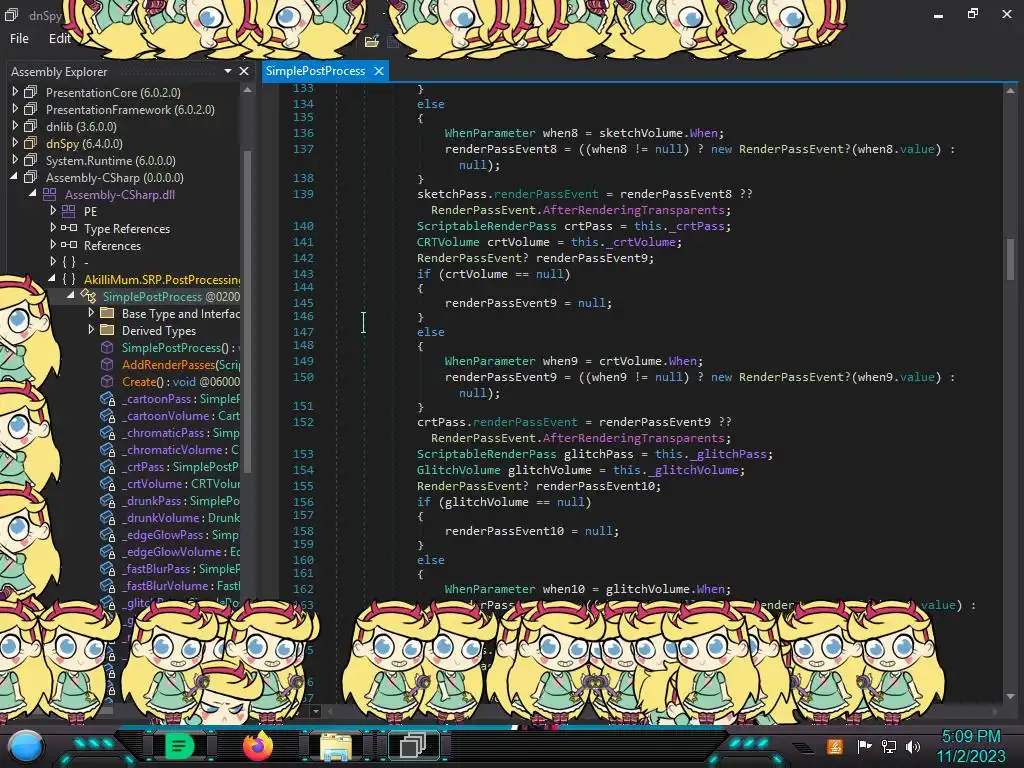The height and width of the screenshot is (768, 1024).
Task: Click the SimplePostProcess() constructor method icon
Action: pyautogui.click(x=107, y=347)
